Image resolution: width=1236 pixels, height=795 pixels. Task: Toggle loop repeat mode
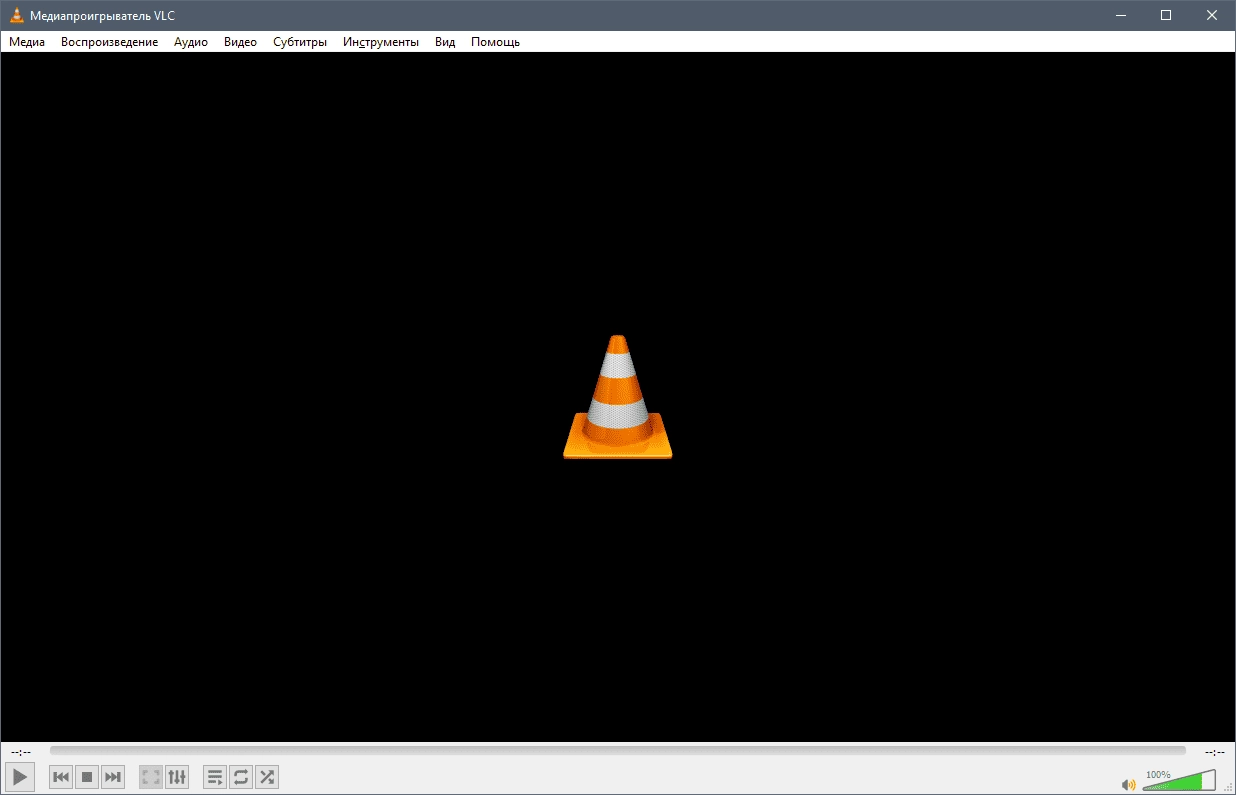point(241,777)
